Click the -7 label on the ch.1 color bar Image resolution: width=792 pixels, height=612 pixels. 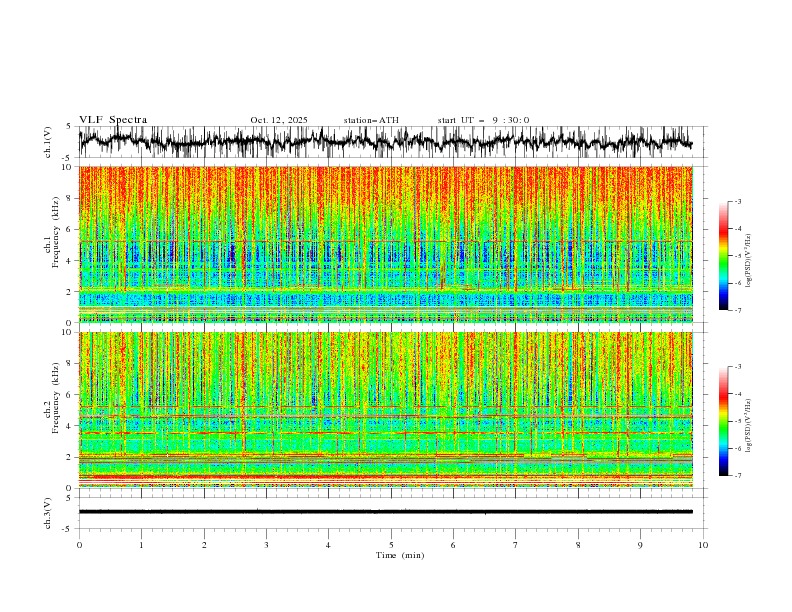pyautogui.click(x=738, y=310)
